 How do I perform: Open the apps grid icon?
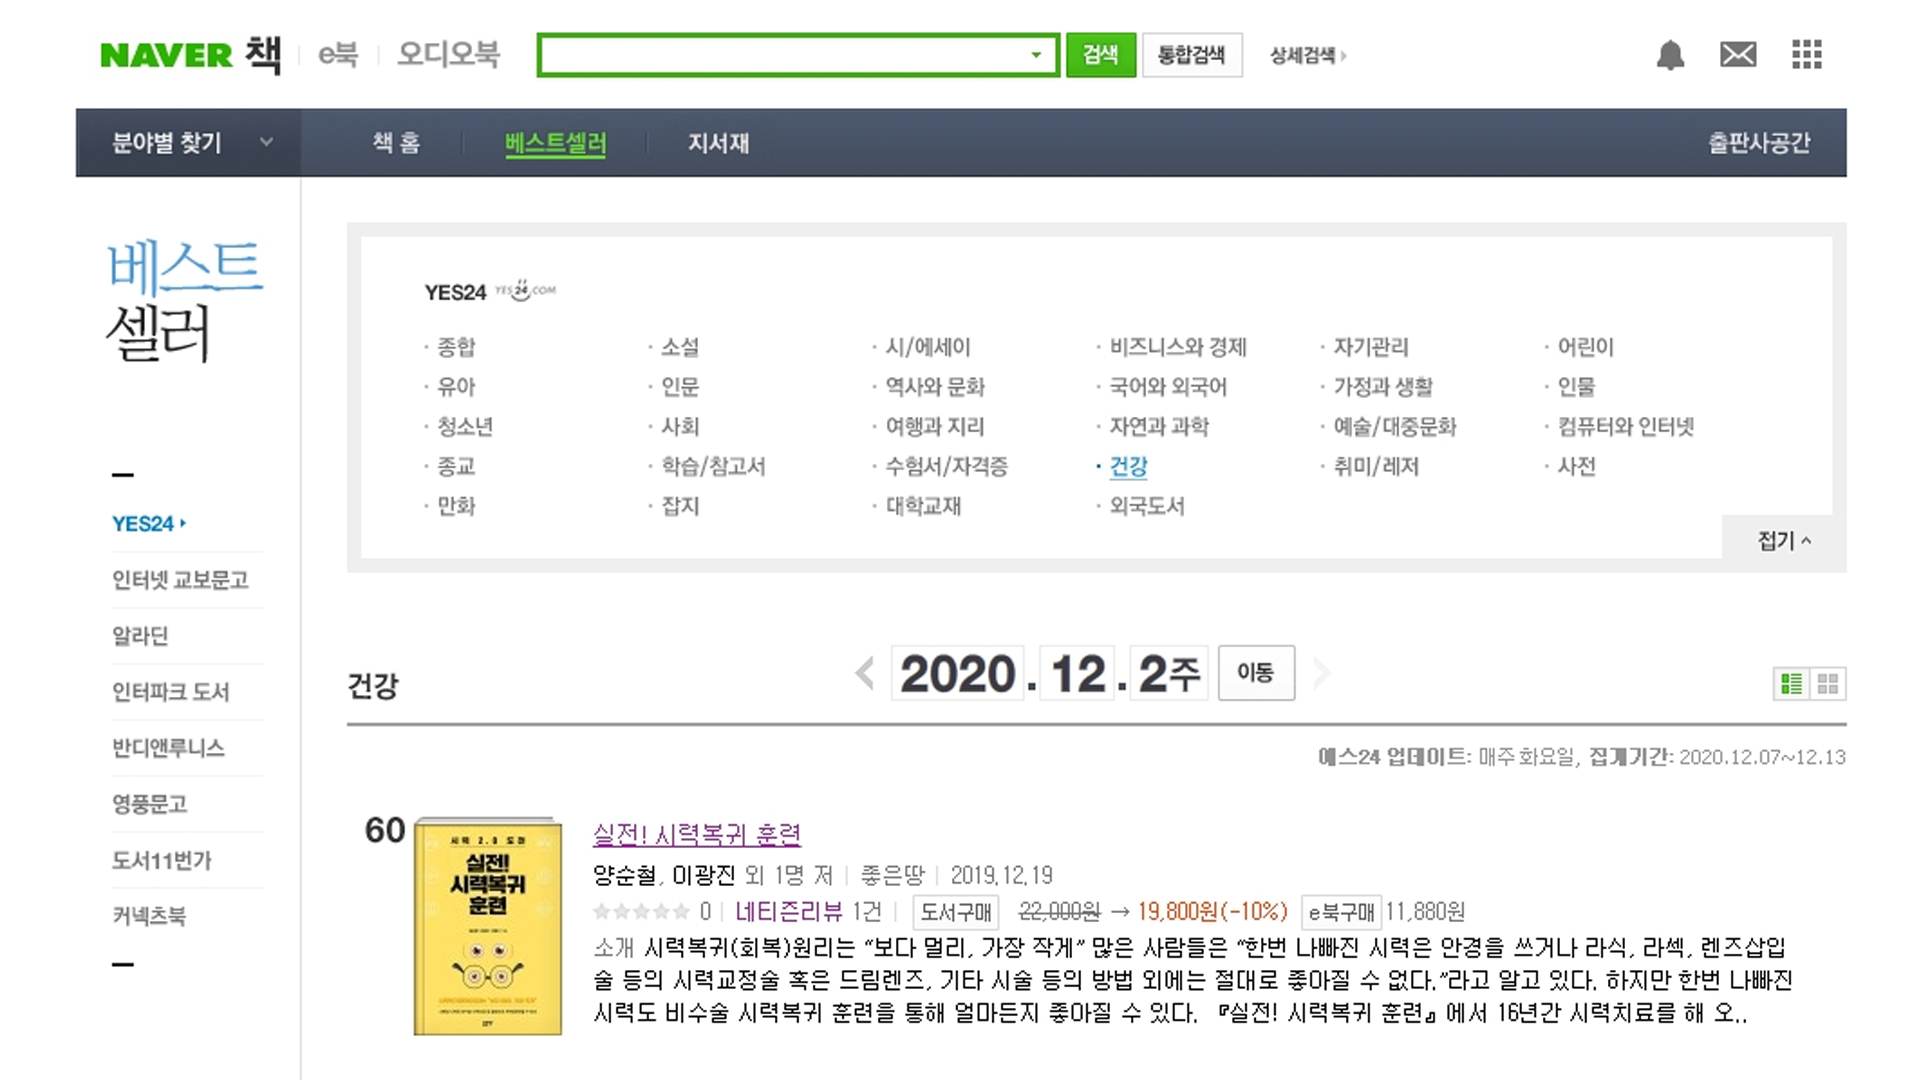1806,55
